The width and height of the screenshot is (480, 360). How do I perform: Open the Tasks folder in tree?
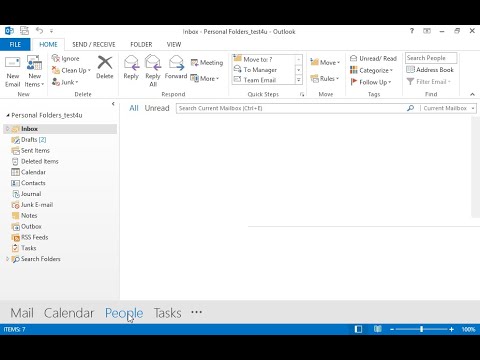24,248
